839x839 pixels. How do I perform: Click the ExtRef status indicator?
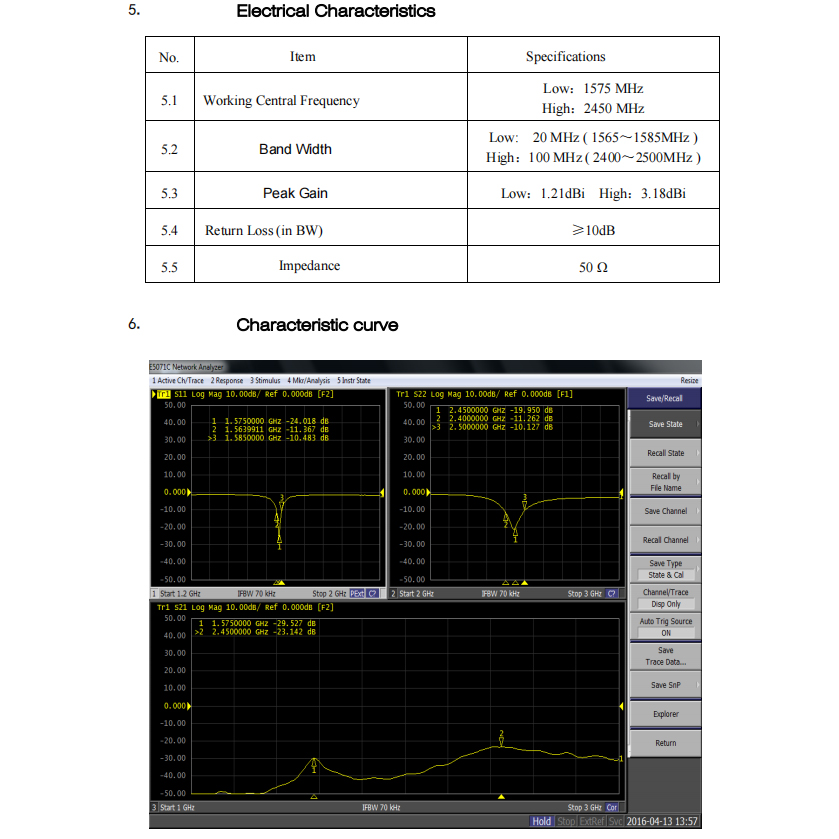click(x=592, y=821)
